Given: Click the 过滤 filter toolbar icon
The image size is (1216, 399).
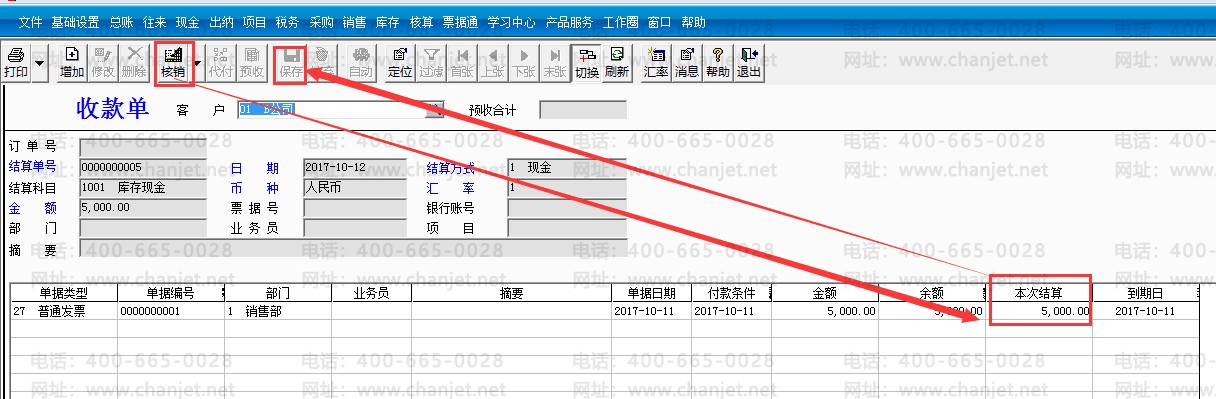Looking at the screenshot, I should click(431, 62).
